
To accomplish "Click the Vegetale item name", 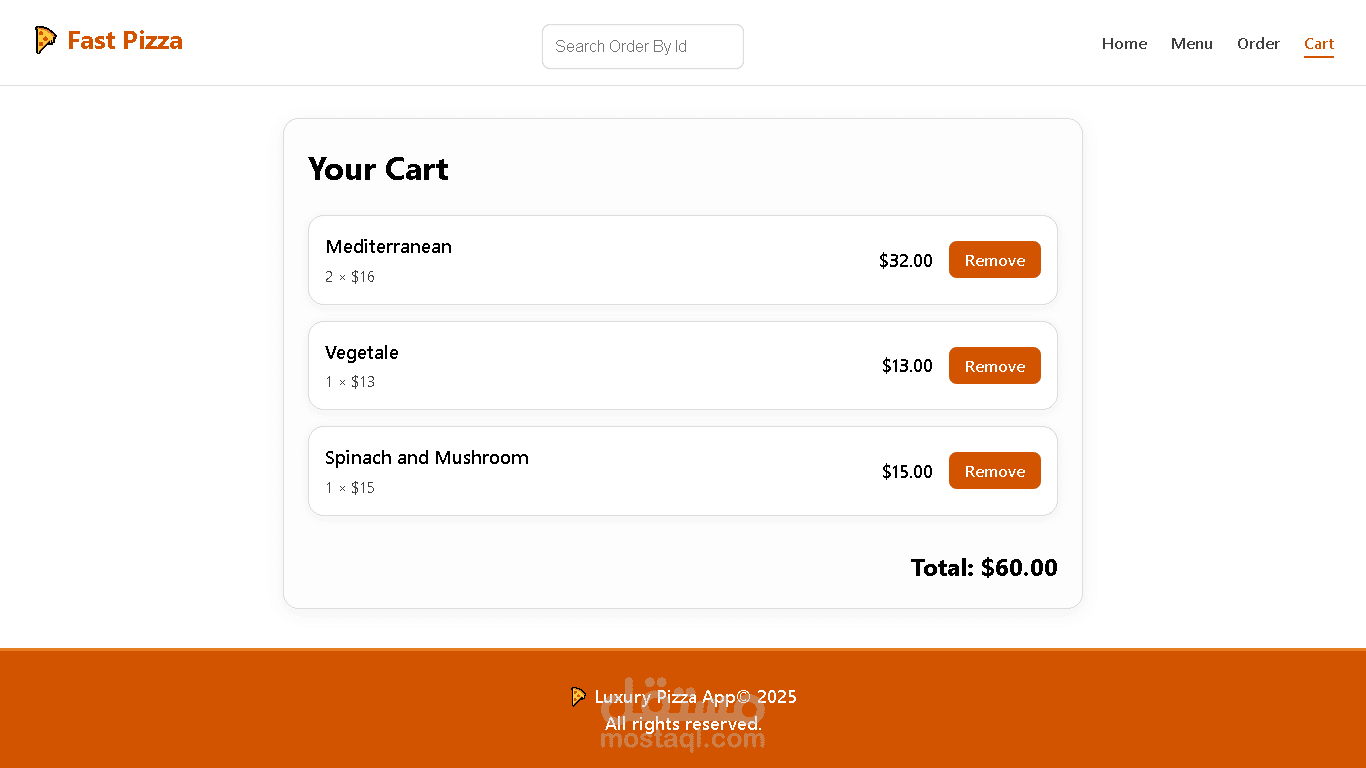I will coord(361,353).
